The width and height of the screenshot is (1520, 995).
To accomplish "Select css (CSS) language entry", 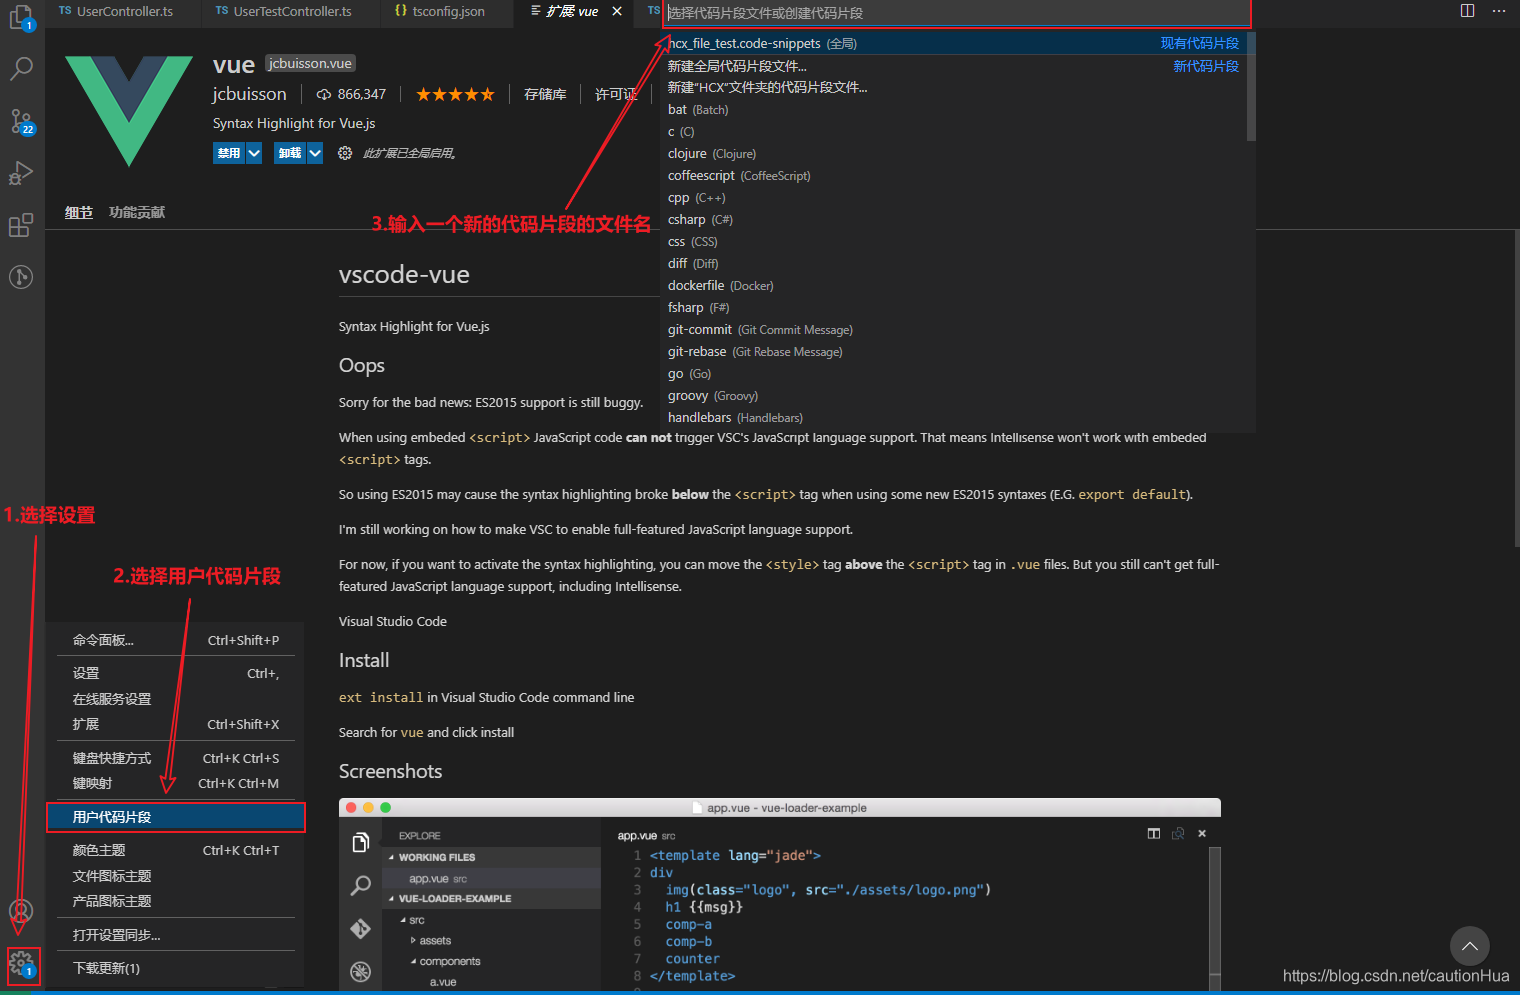I will click(953, 242).
